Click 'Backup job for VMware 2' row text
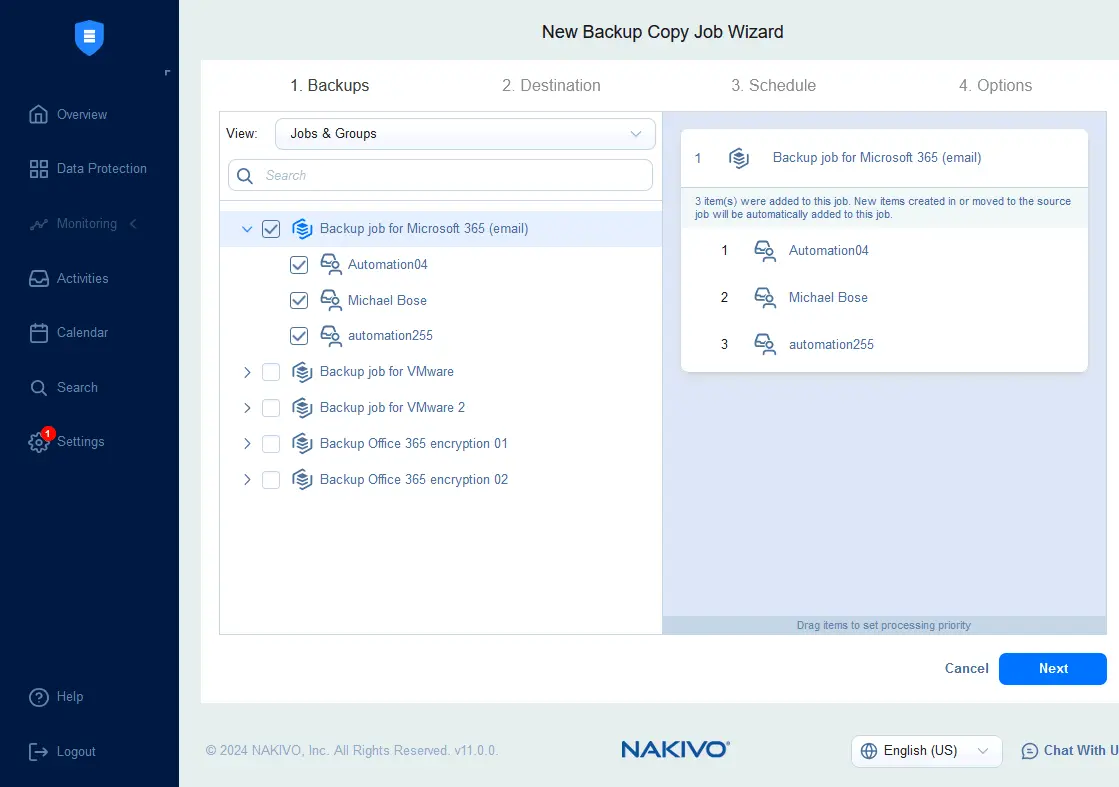Screen dimensions: 1119x787 point(393,407)
